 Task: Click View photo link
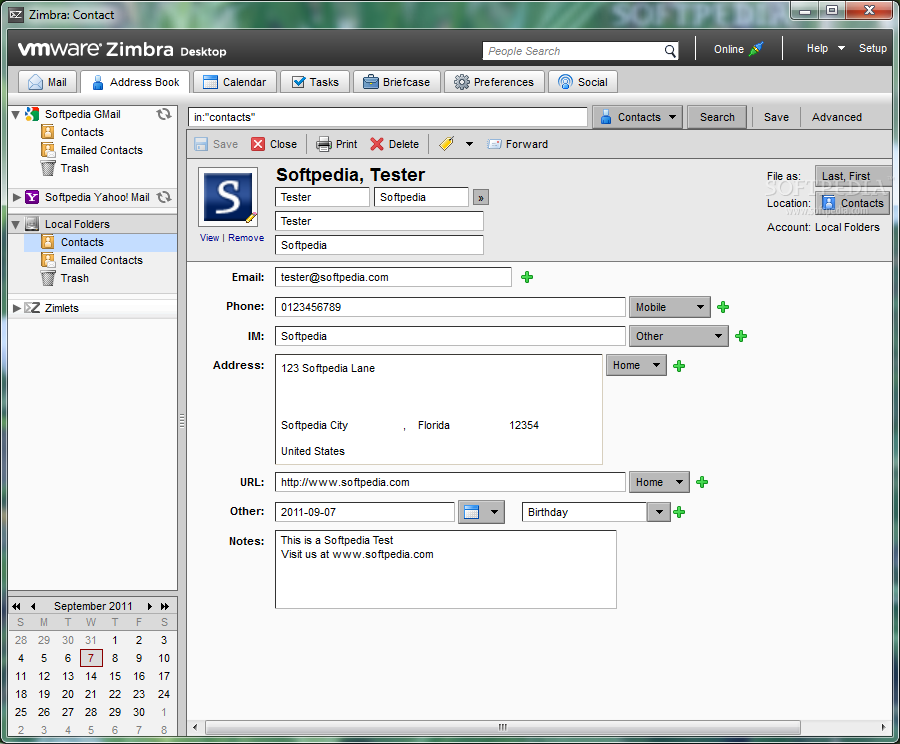210,238
